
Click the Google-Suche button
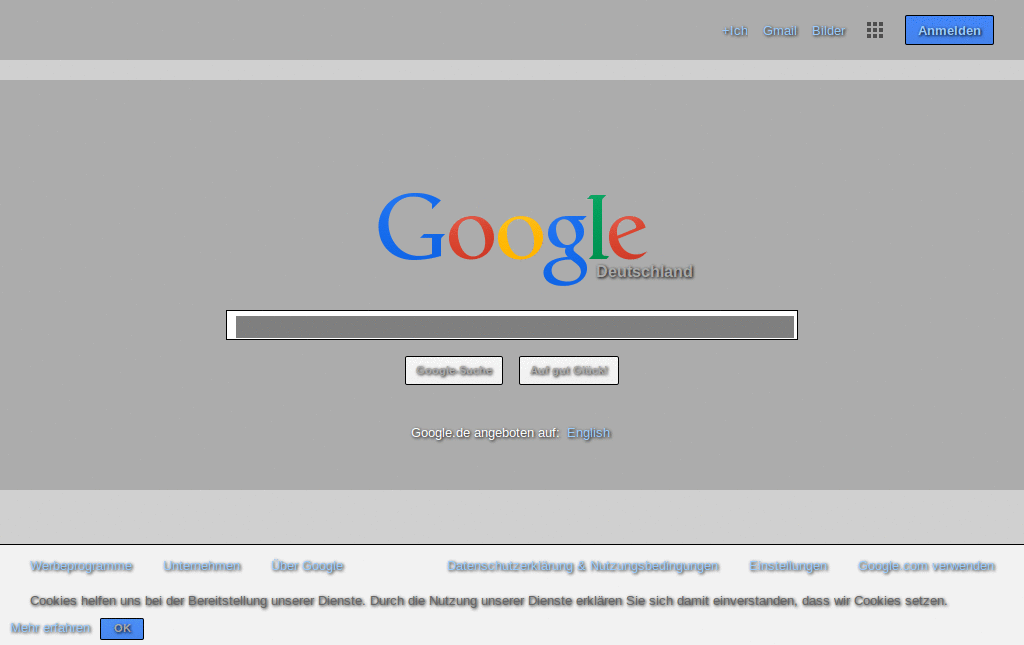click(454, 370)
